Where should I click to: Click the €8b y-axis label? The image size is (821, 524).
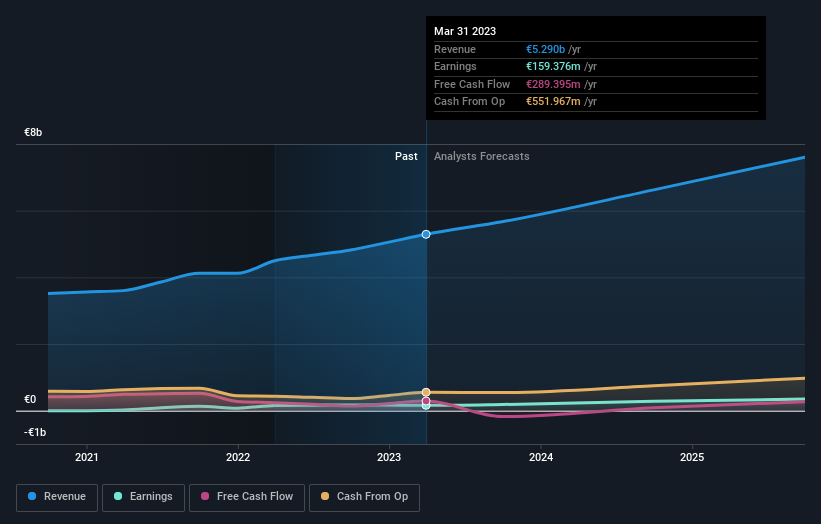(x=33, y=132)
